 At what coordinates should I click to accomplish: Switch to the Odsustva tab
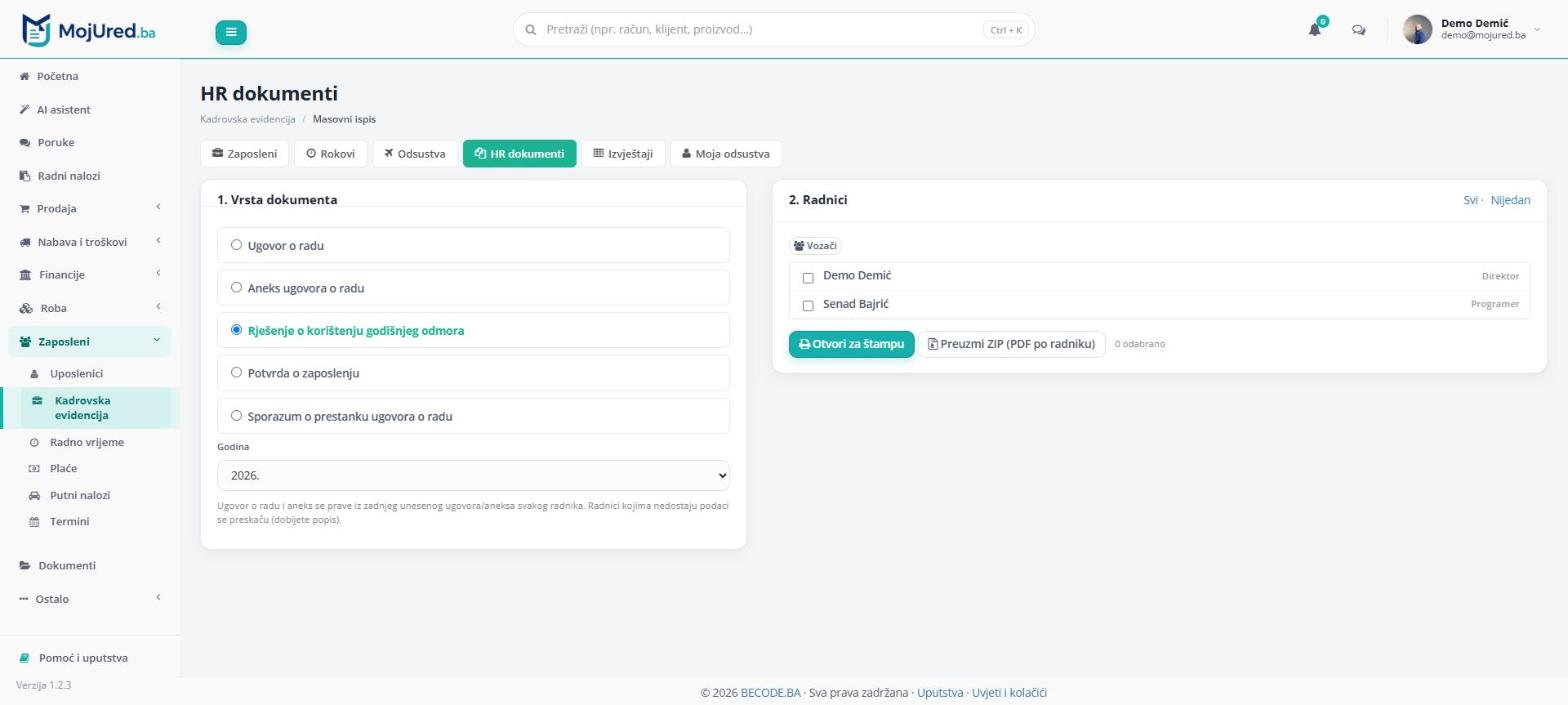click(415, 154)
